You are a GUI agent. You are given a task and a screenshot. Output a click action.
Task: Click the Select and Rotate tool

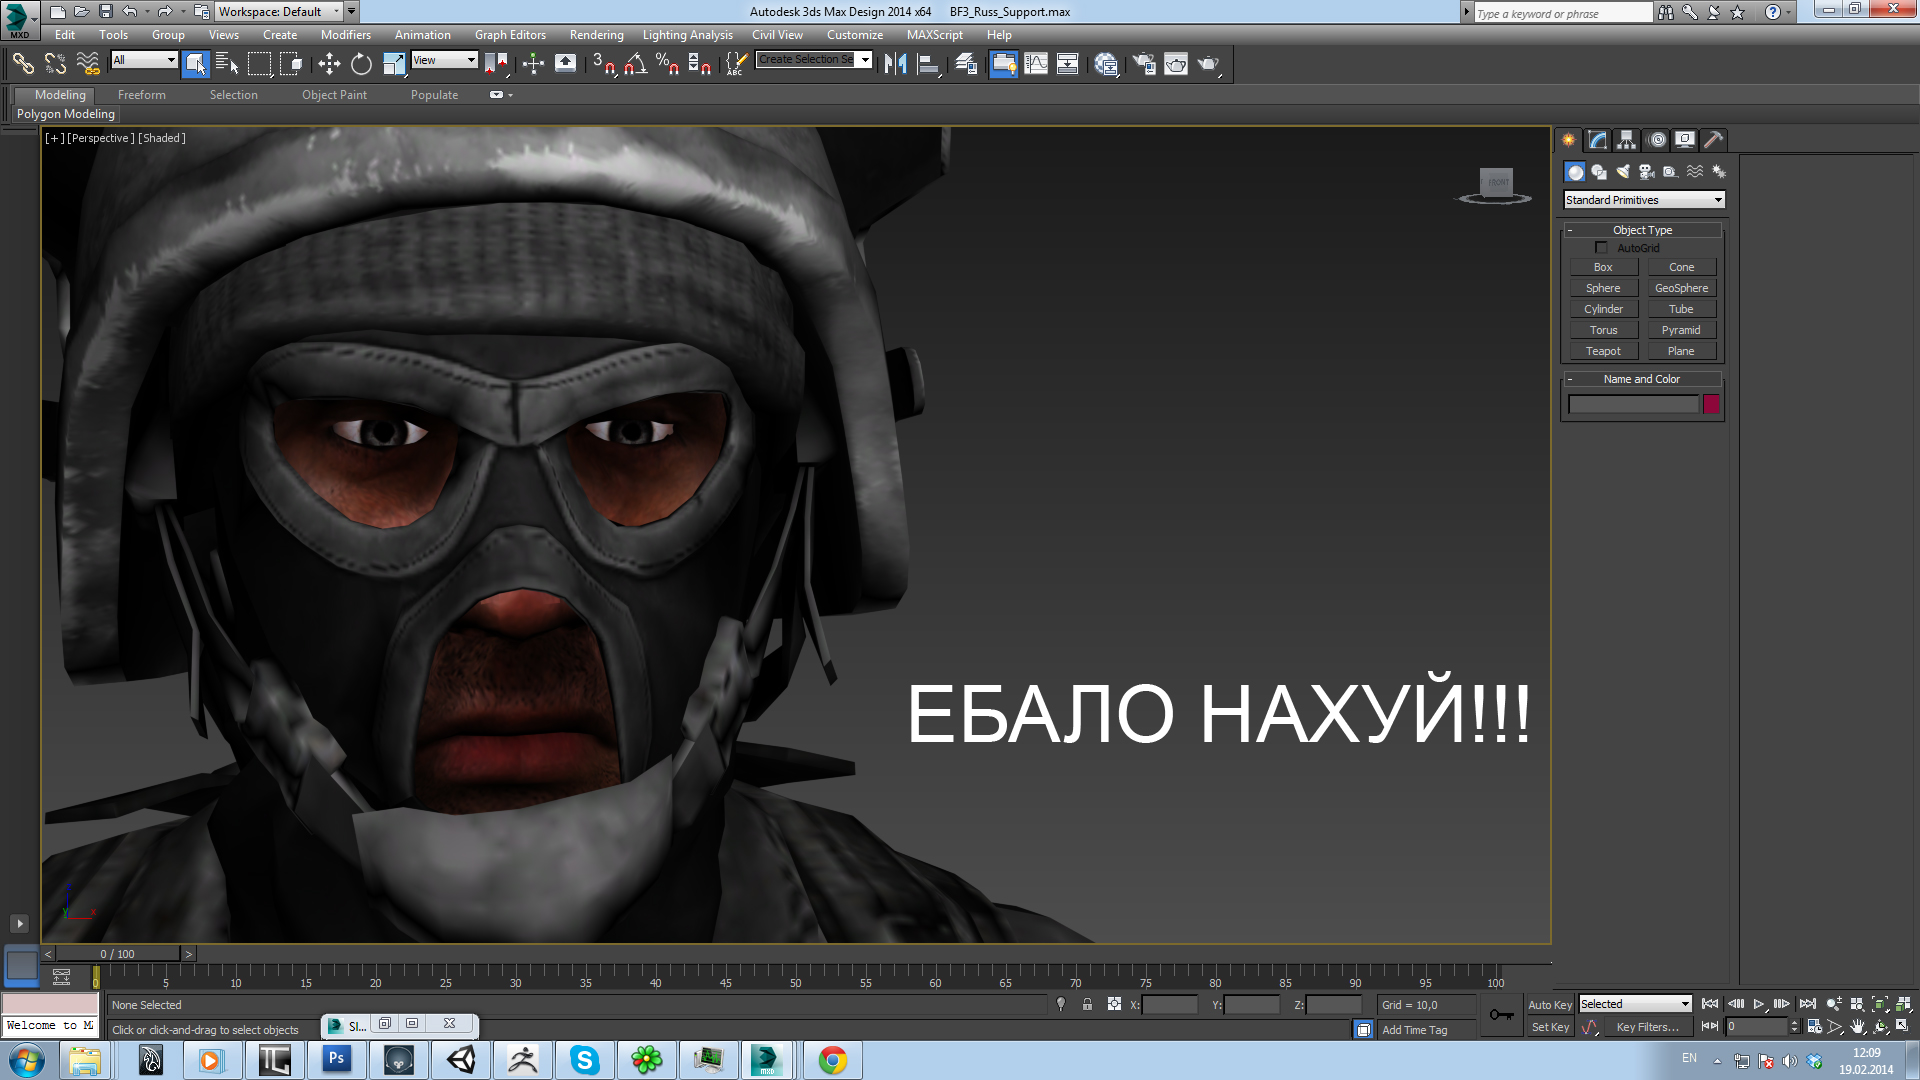point(361,64)
